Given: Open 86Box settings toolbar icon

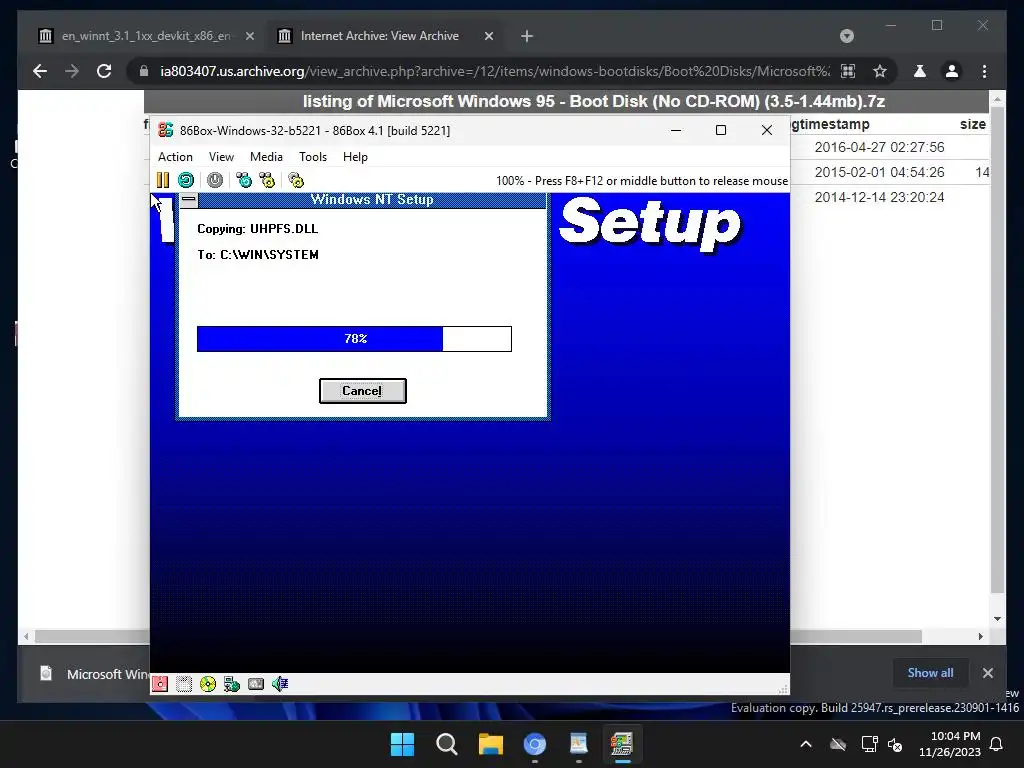Looking at the screenshot, I should click(296, 180).
